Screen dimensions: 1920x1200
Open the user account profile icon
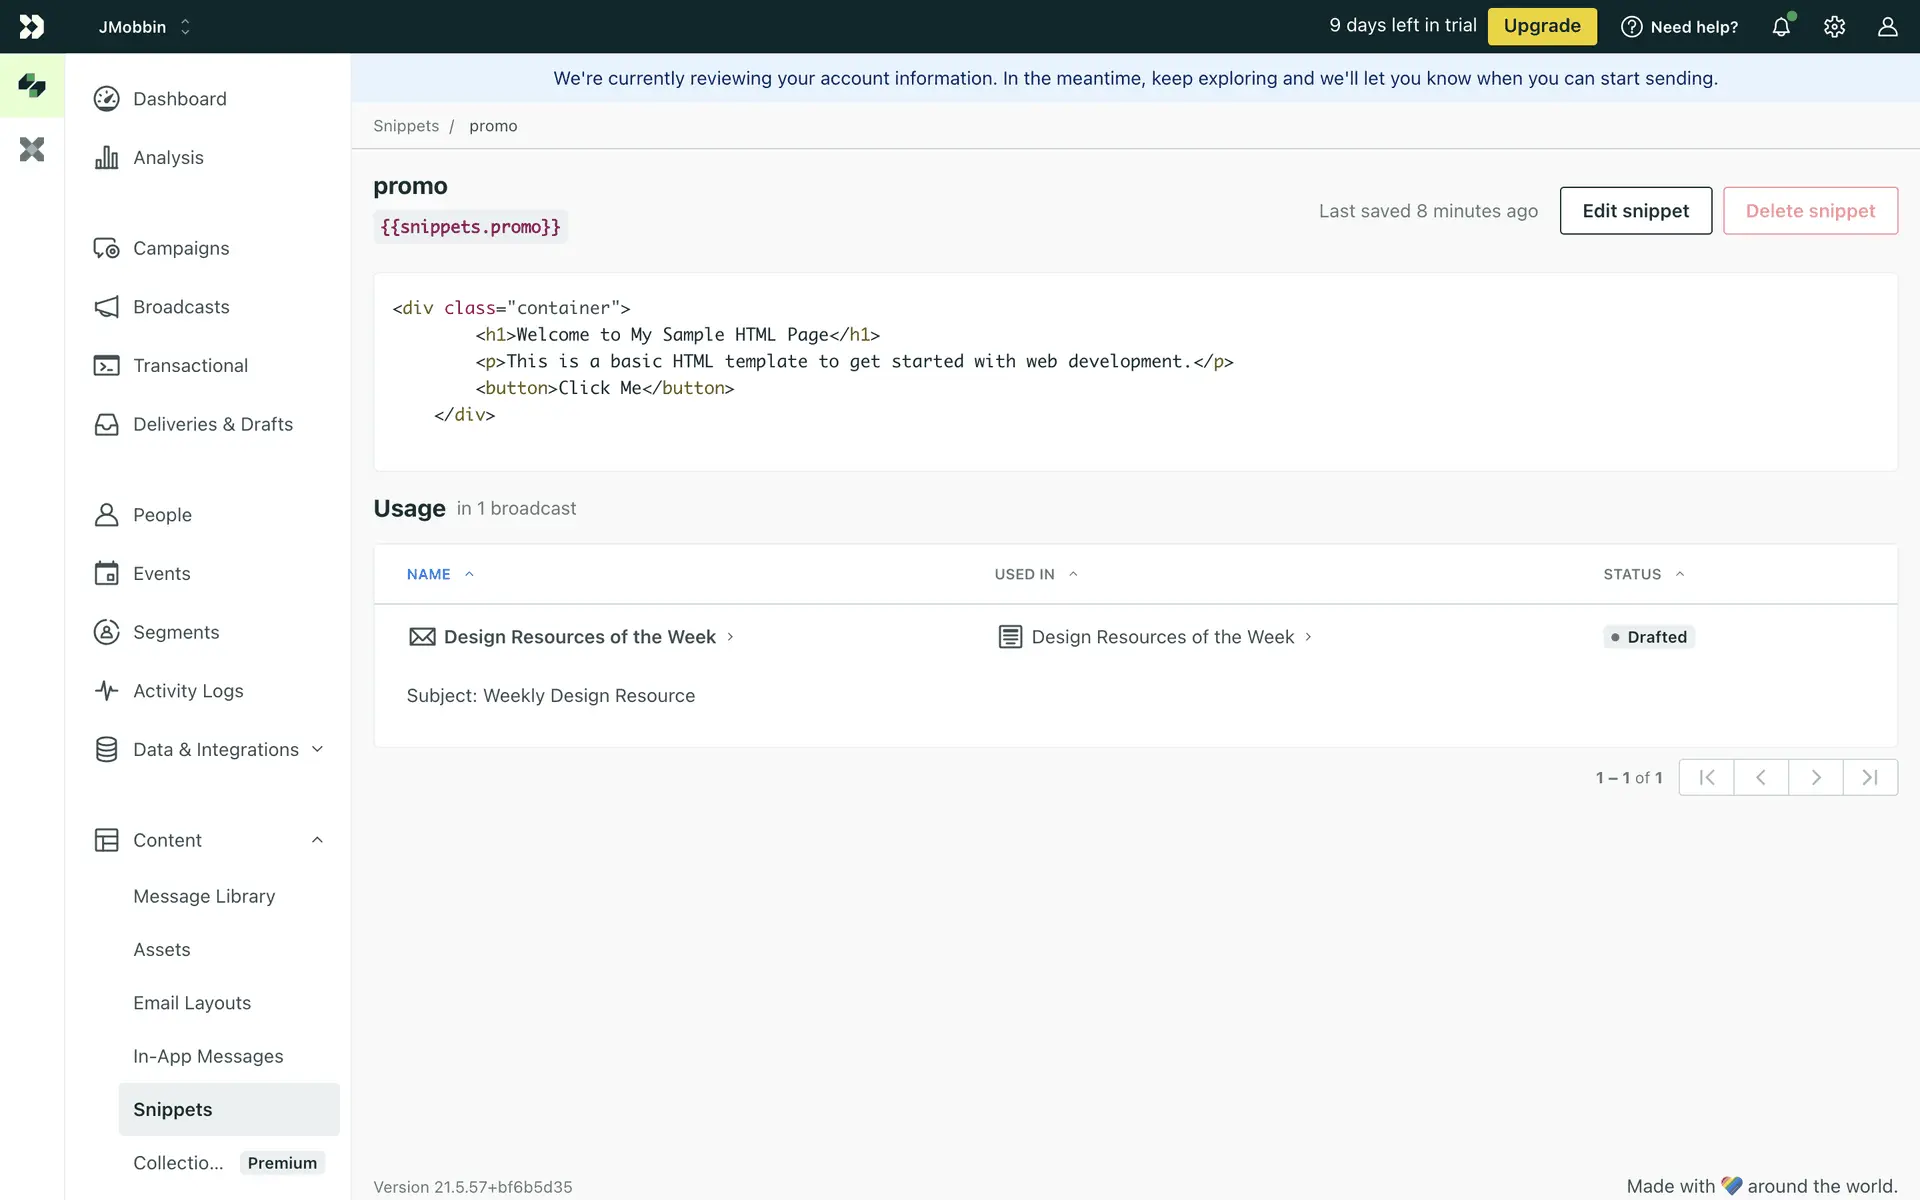[x=1887, y=27]
